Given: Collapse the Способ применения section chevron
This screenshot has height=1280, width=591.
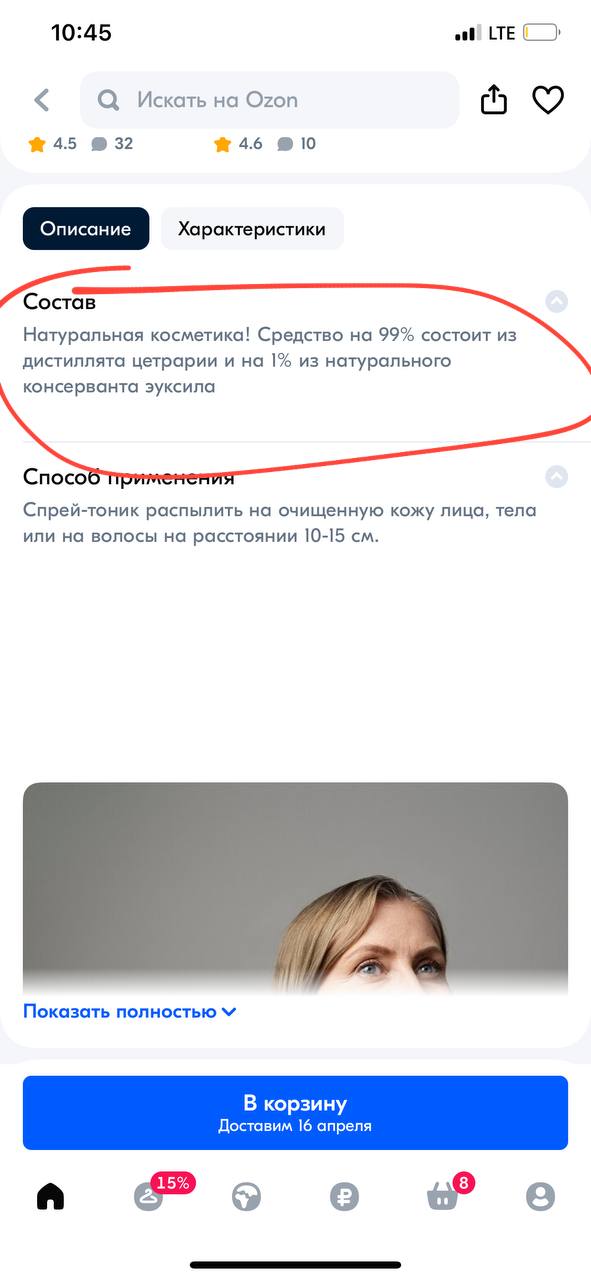Looking at the screenshot, I should [557, 477].
